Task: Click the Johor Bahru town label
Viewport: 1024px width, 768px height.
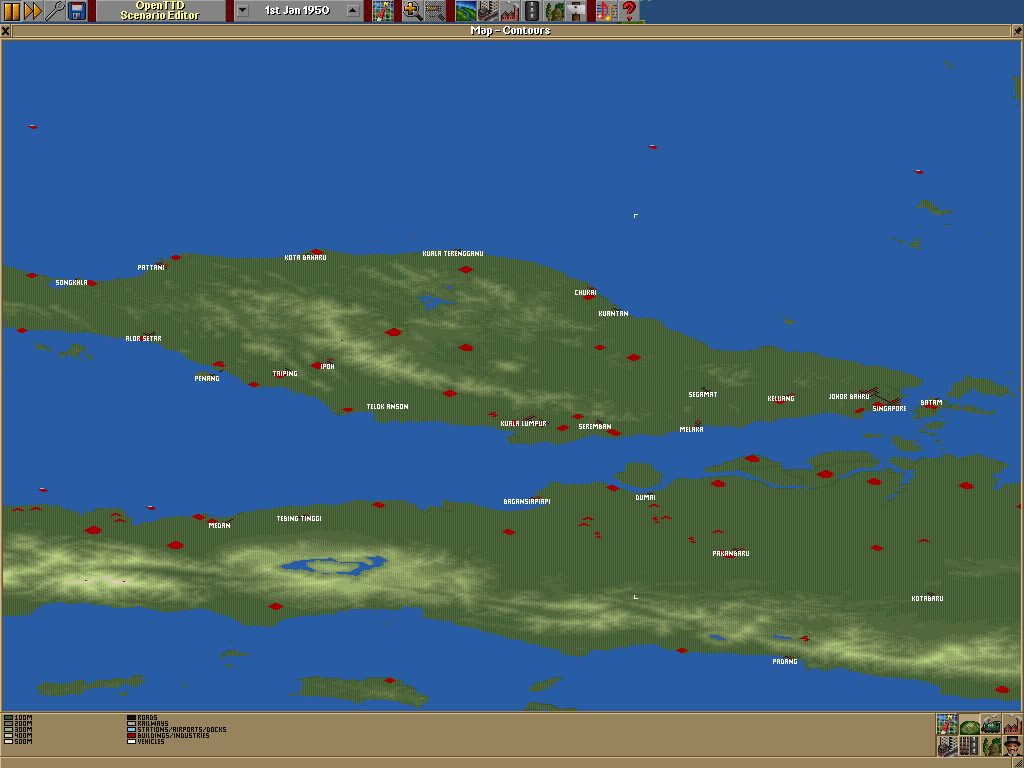Action: pyautogui.click(x=849, y=396)
